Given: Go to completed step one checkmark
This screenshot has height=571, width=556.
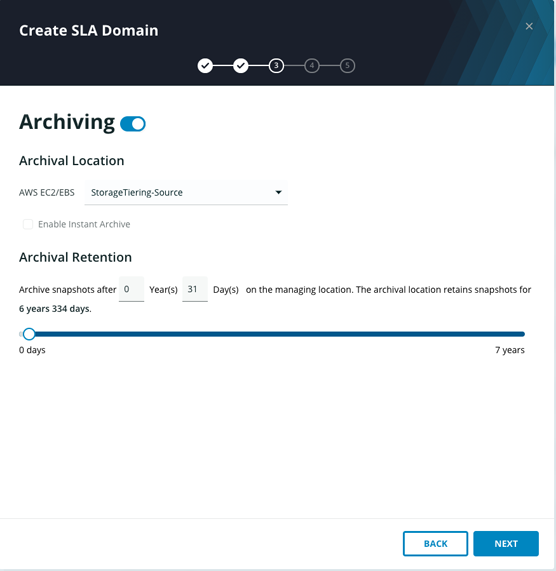Looking at the screenshot, I should pyautogui.click(x=205, y=66).
